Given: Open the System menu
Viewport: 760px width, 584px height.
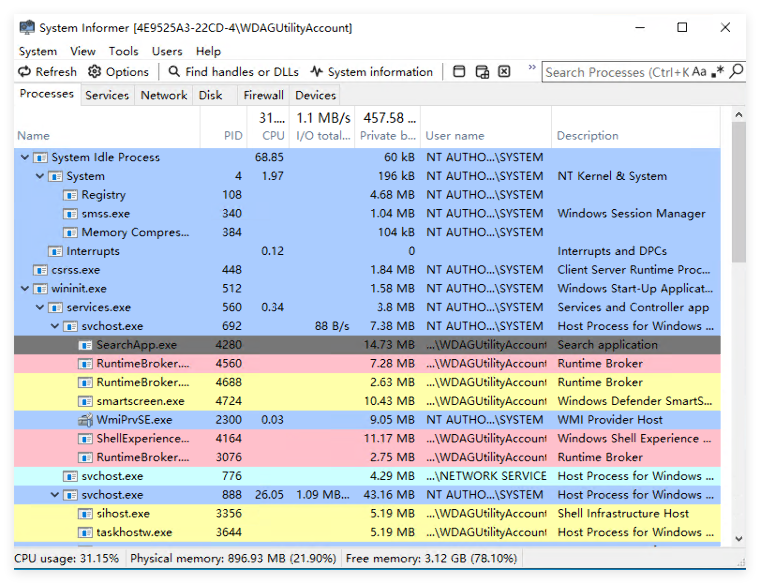Looking at the screenshot, I should 37,51.
